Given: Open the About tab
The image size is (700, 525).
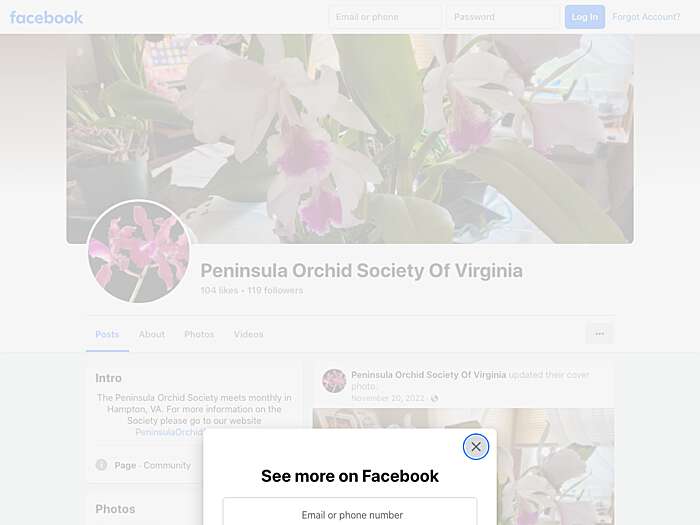Looking at the screenshot, I should click(152, 334).
